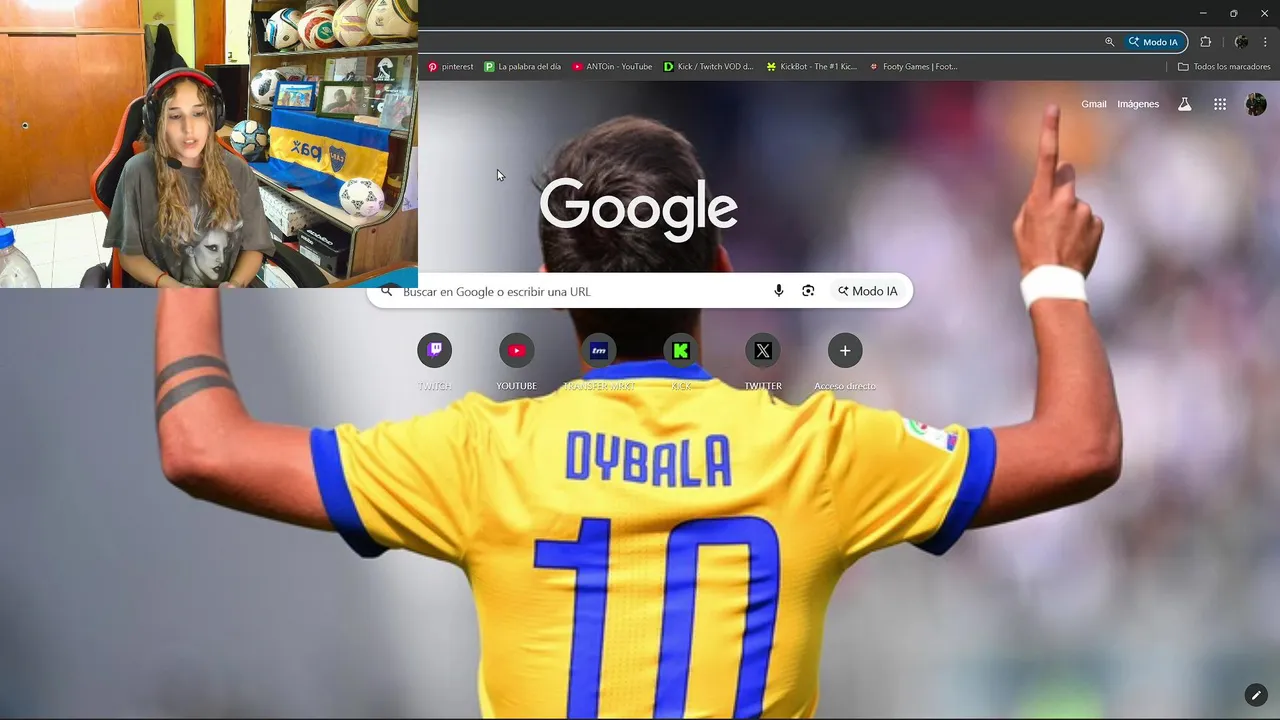Open KickBot bookmark
The image size is (1280, 720).
(x=811, y=67)
